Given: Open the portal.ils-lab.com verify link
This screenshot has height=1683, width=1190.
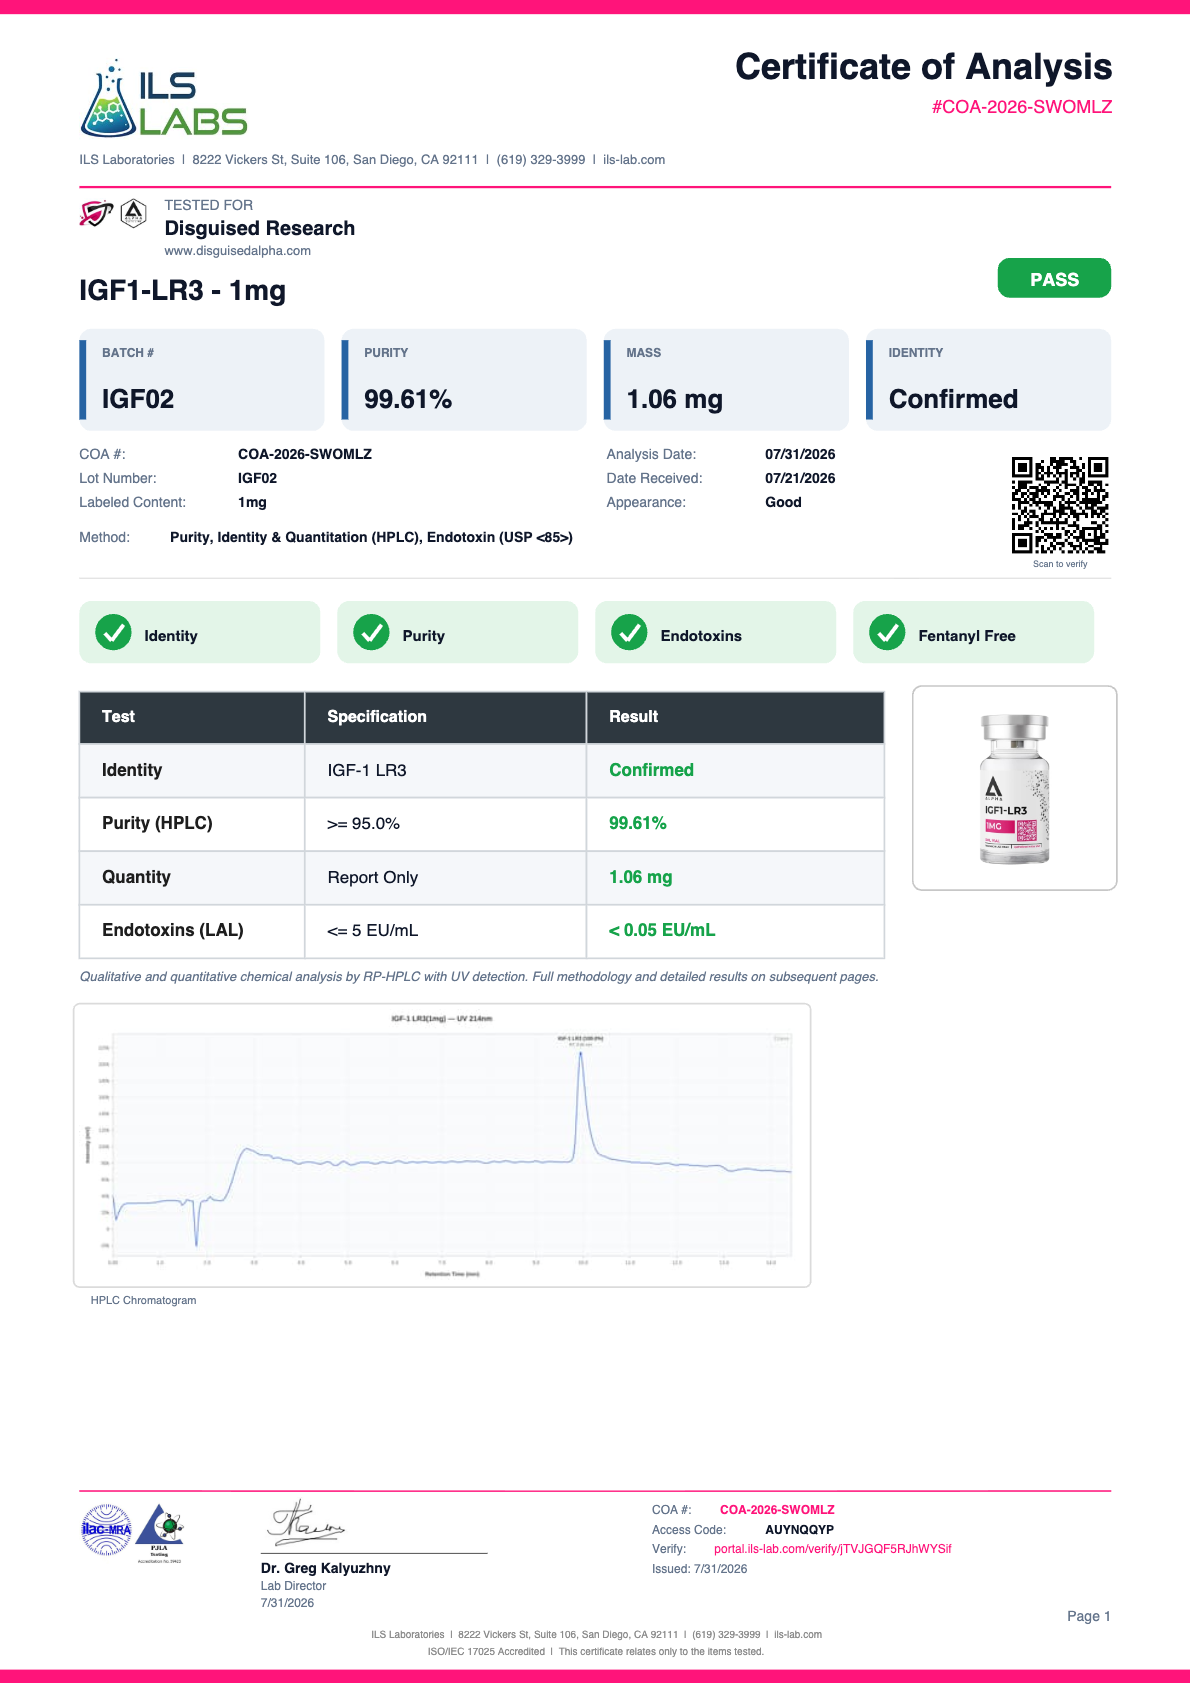Looking at the screenshot, I should (833, 1549).
